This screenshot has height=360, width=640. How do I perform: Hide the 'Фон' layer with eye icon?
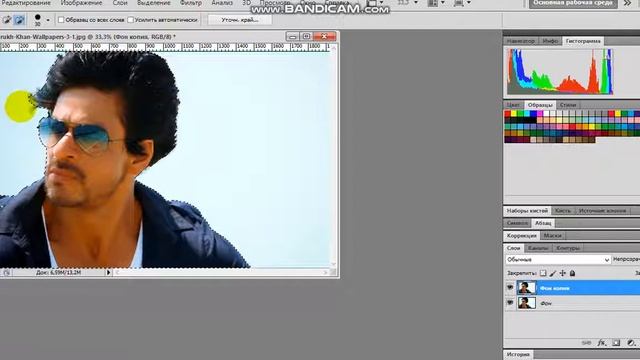pos(510,303)
